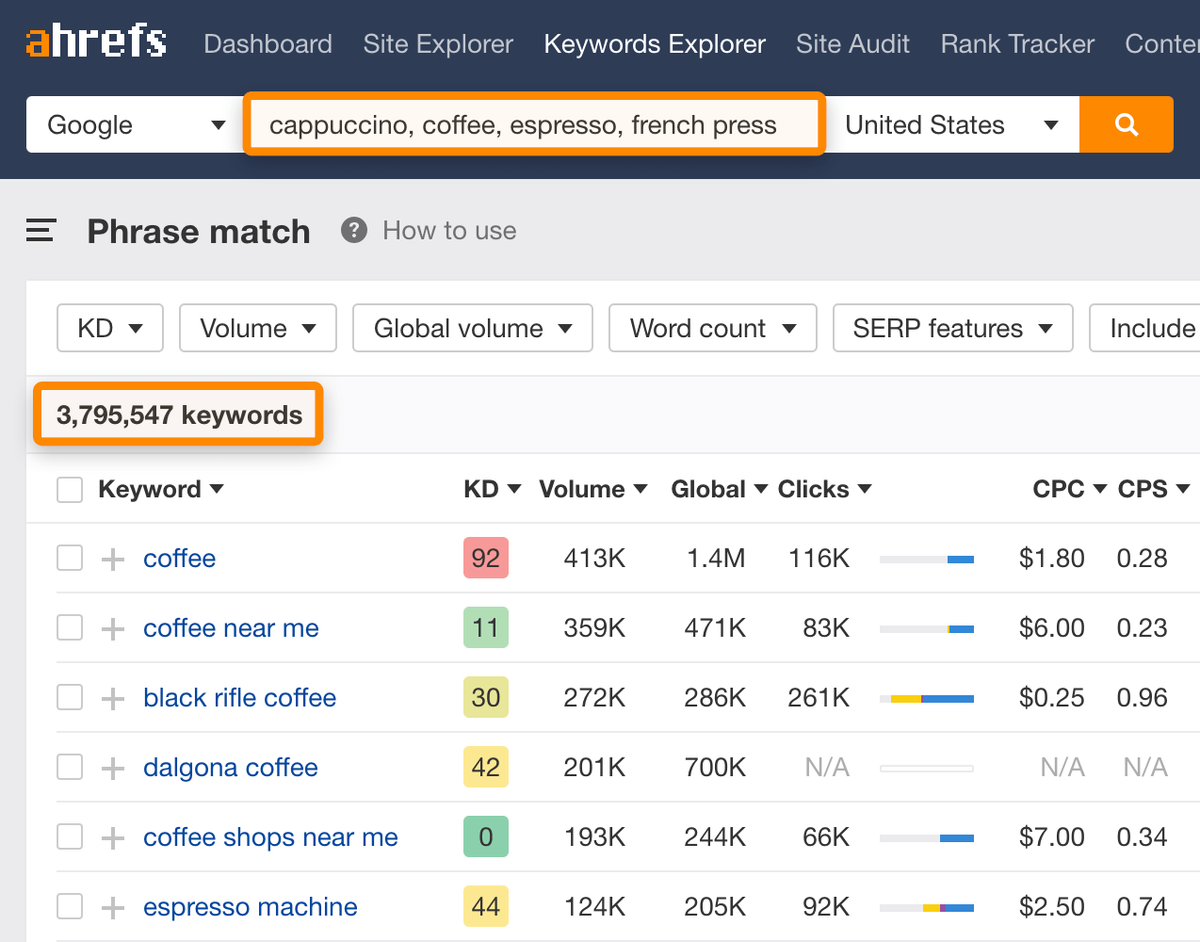
Task: Open the hamburger sidebar menu icon
Action: tap(41, 231)
